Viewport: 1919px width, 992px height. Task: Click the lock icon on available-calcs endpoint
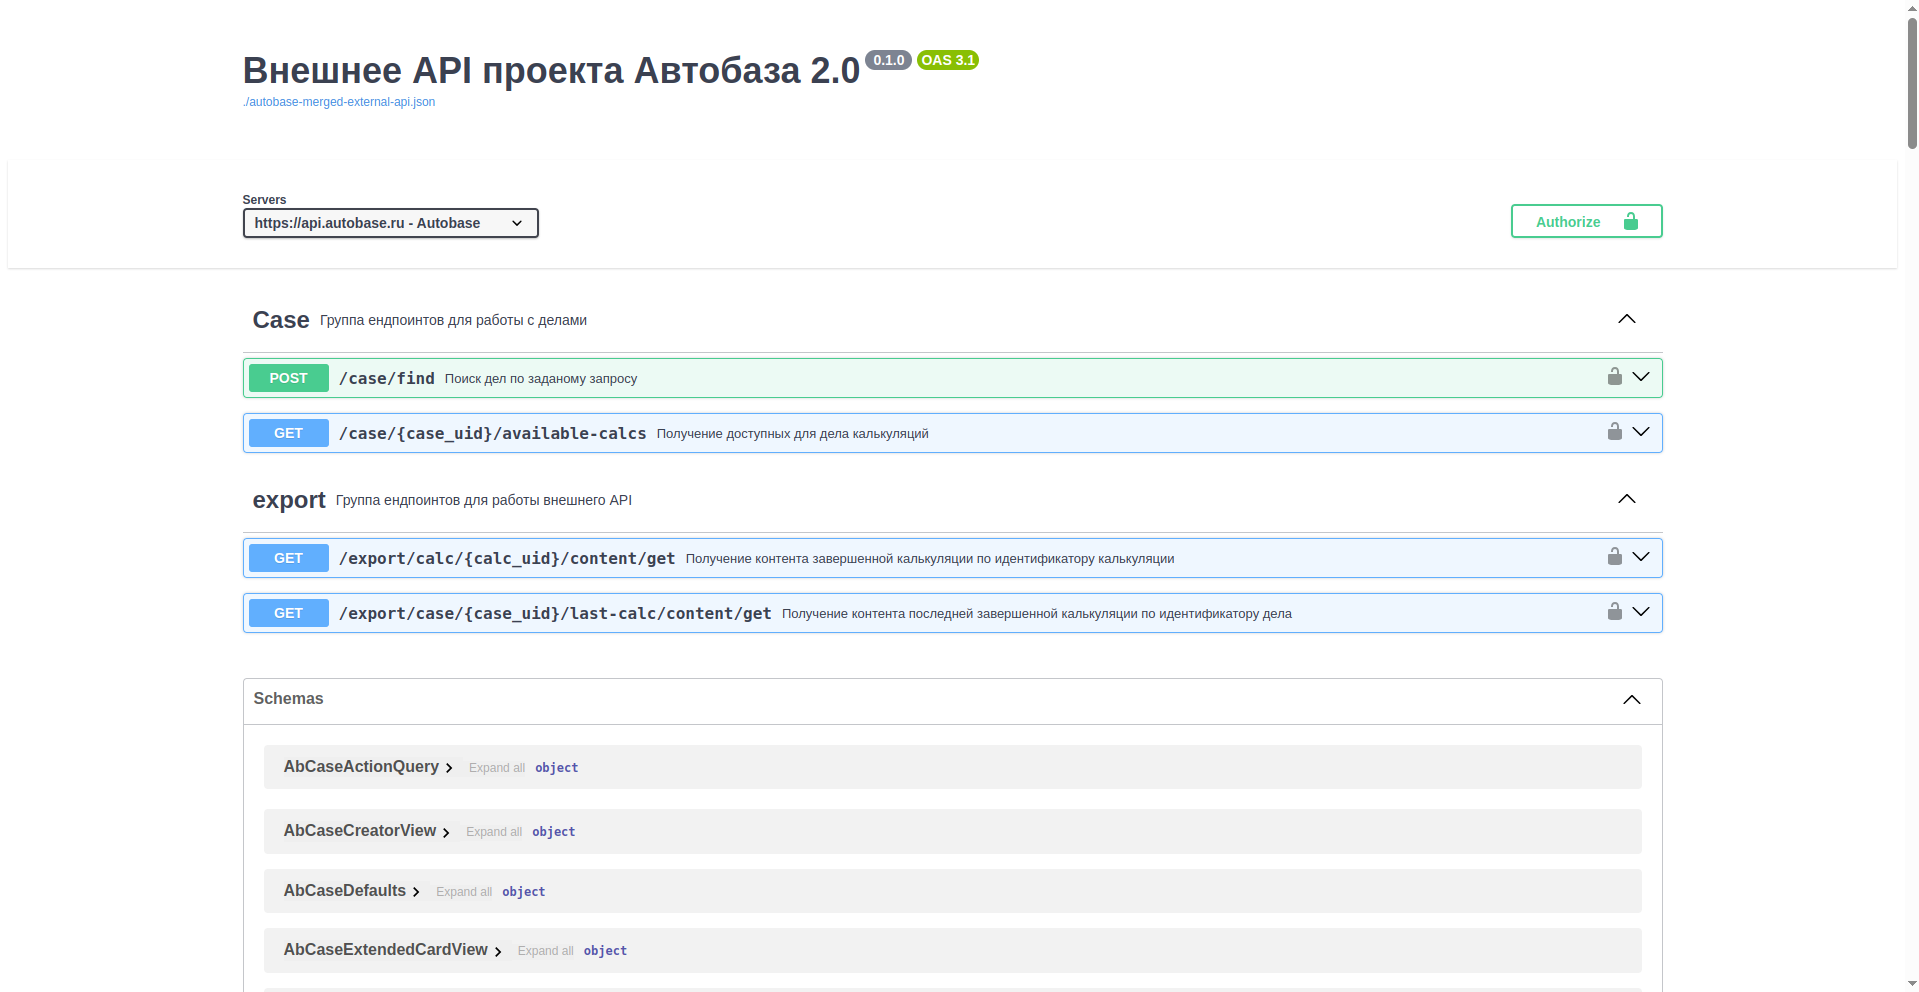coord(1614,431)
